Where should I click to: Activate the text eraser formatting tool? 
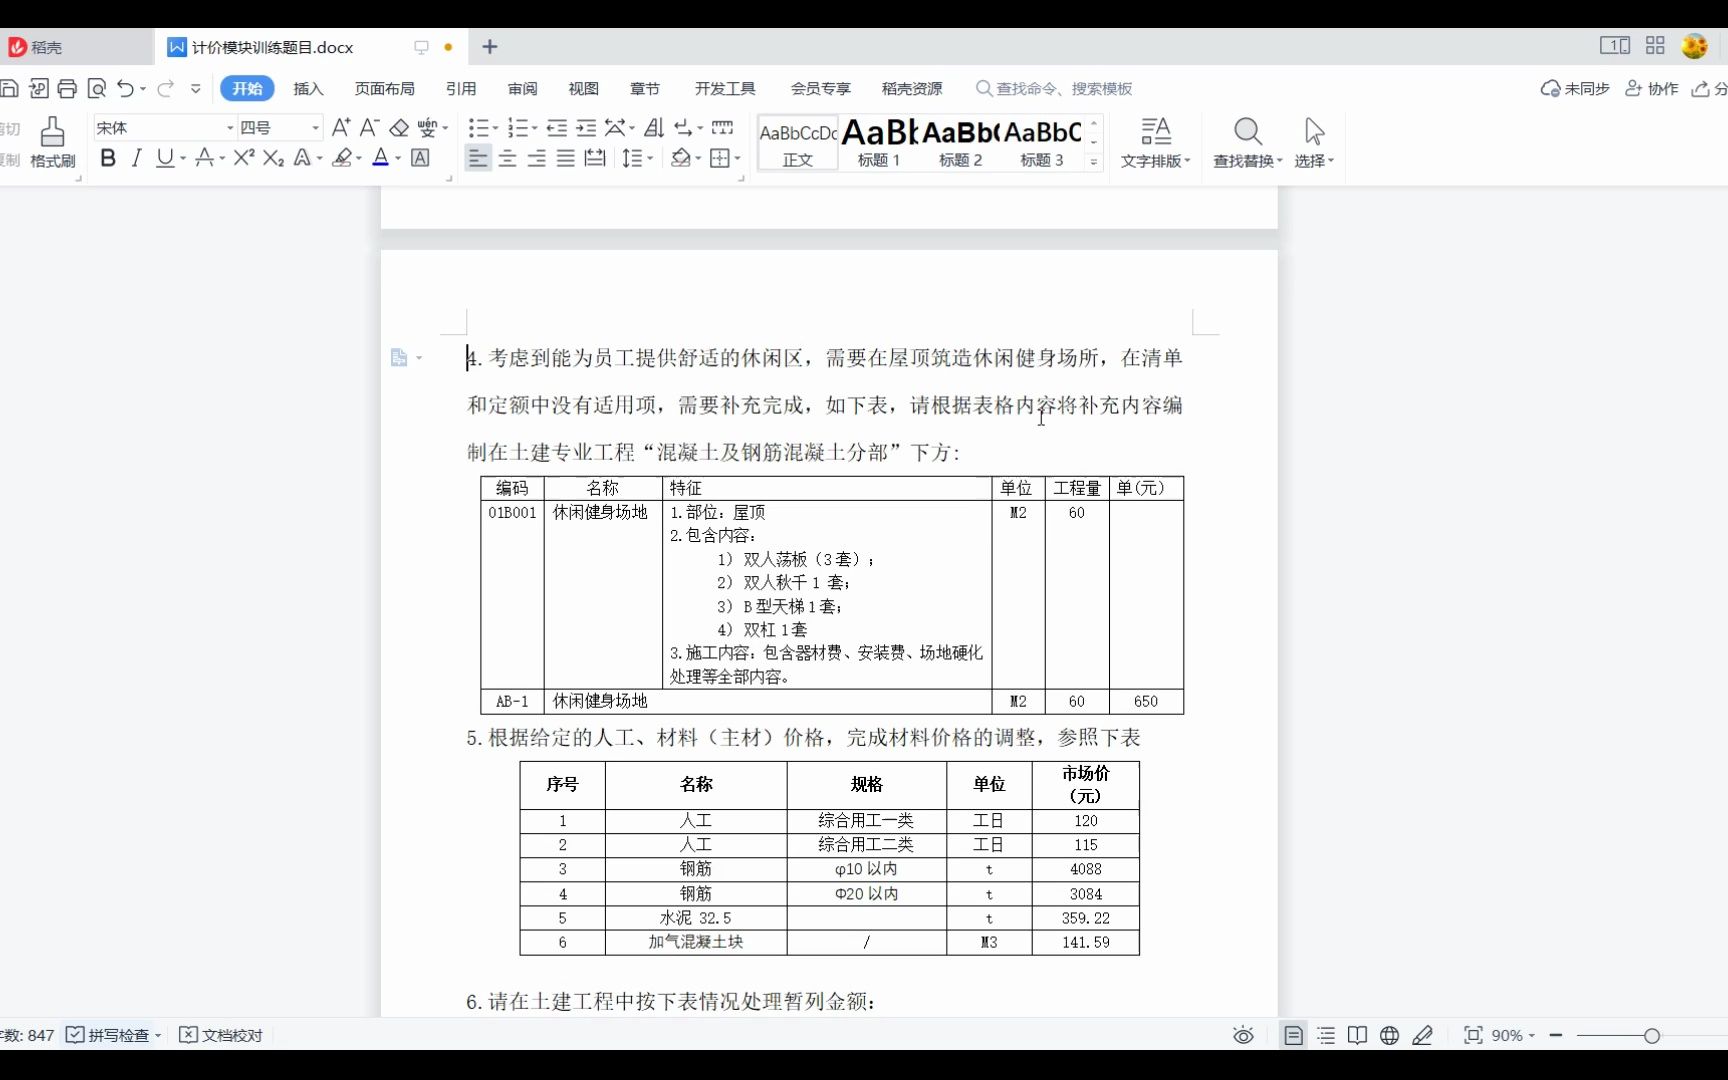point(400,128)
